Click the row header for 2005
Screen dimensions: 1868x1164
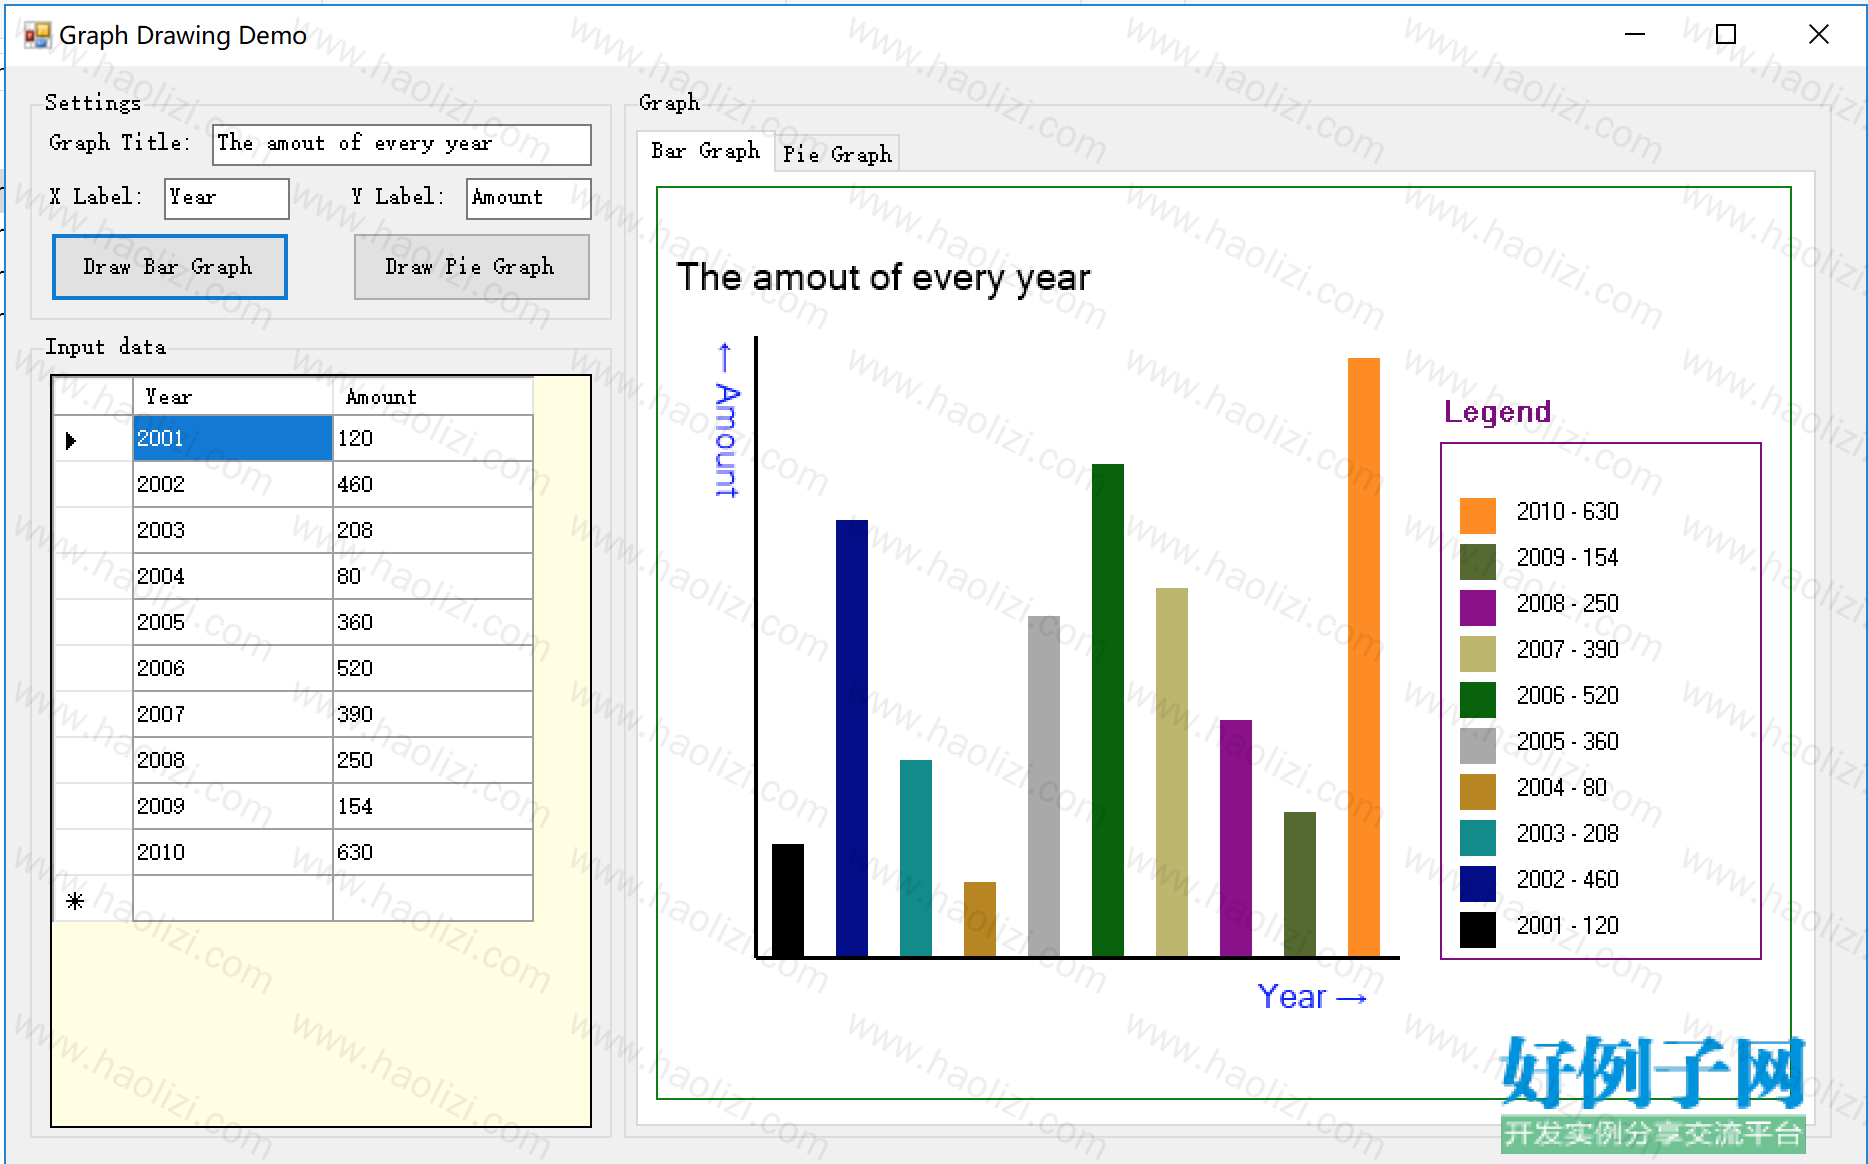93,623
